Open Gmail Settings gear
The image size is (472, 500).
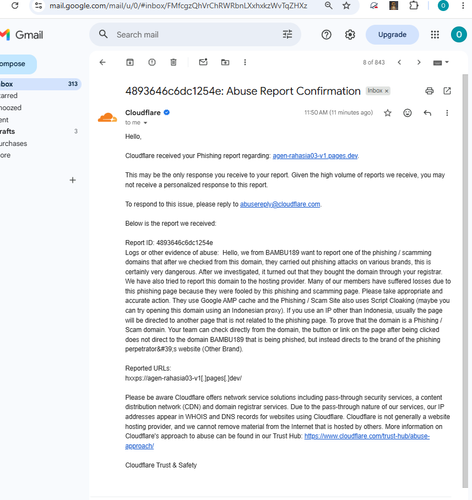[350, 34]
